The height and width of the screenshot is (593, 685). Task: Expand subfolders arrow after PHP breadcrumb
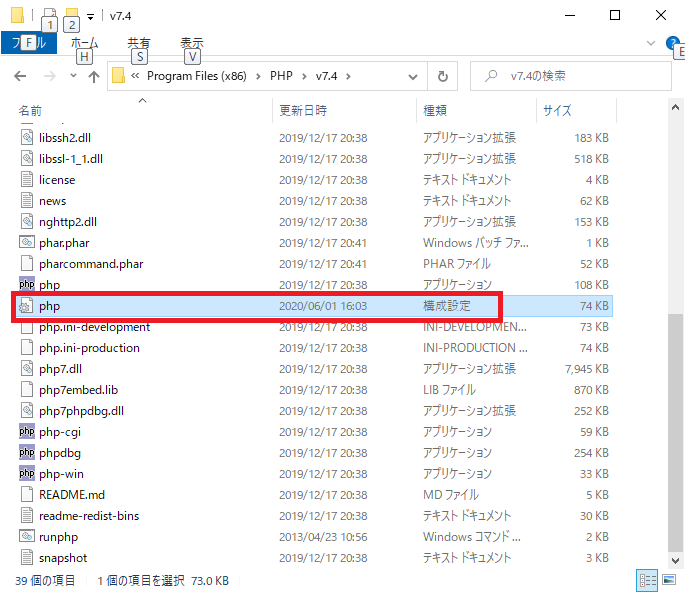[304, 76]
